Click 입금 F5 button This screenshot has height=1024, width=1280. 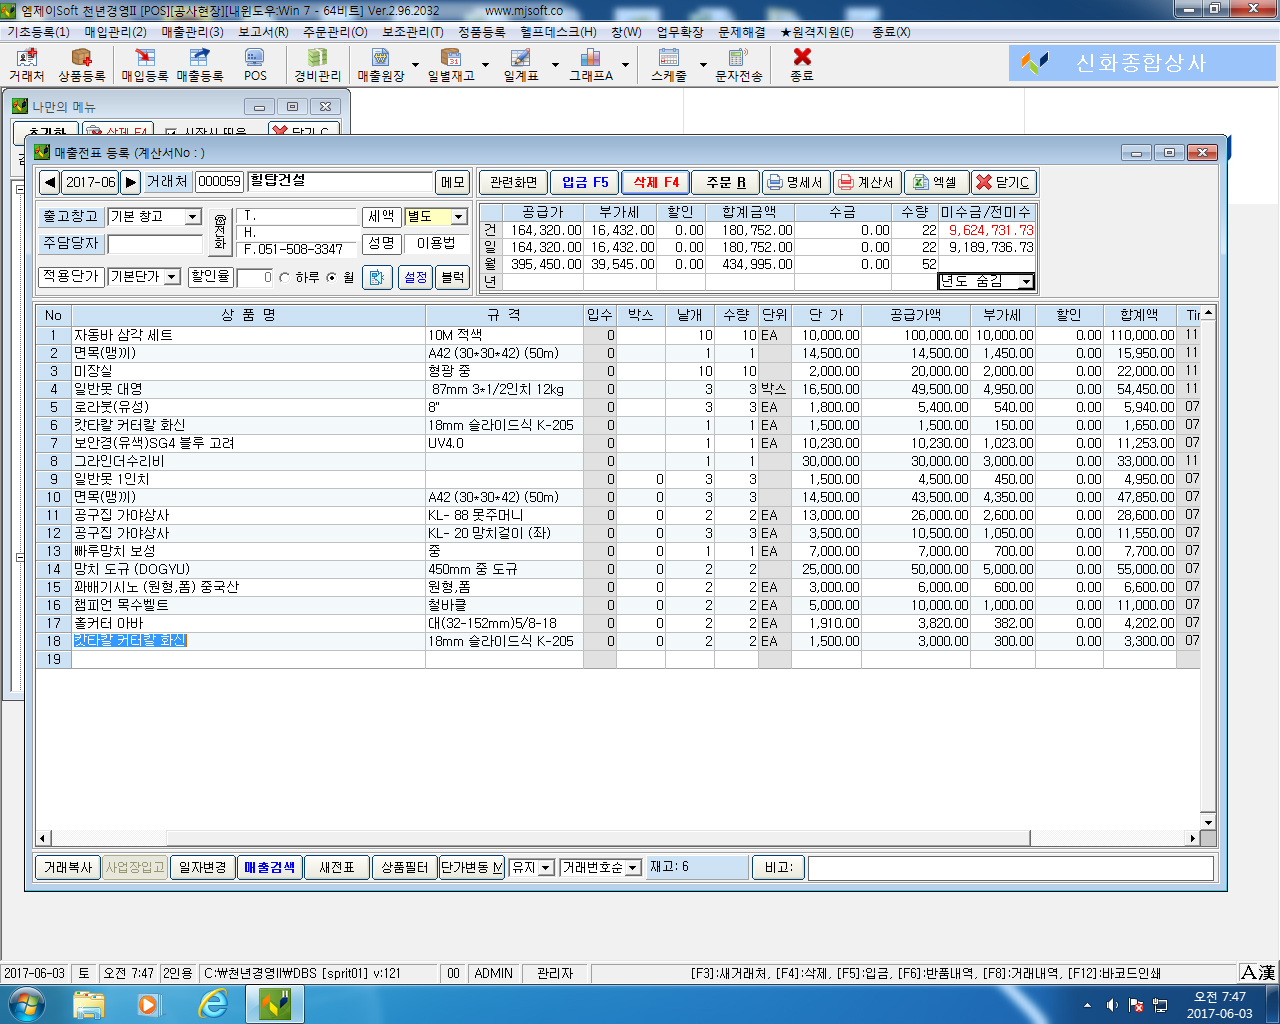coord(585,182)
